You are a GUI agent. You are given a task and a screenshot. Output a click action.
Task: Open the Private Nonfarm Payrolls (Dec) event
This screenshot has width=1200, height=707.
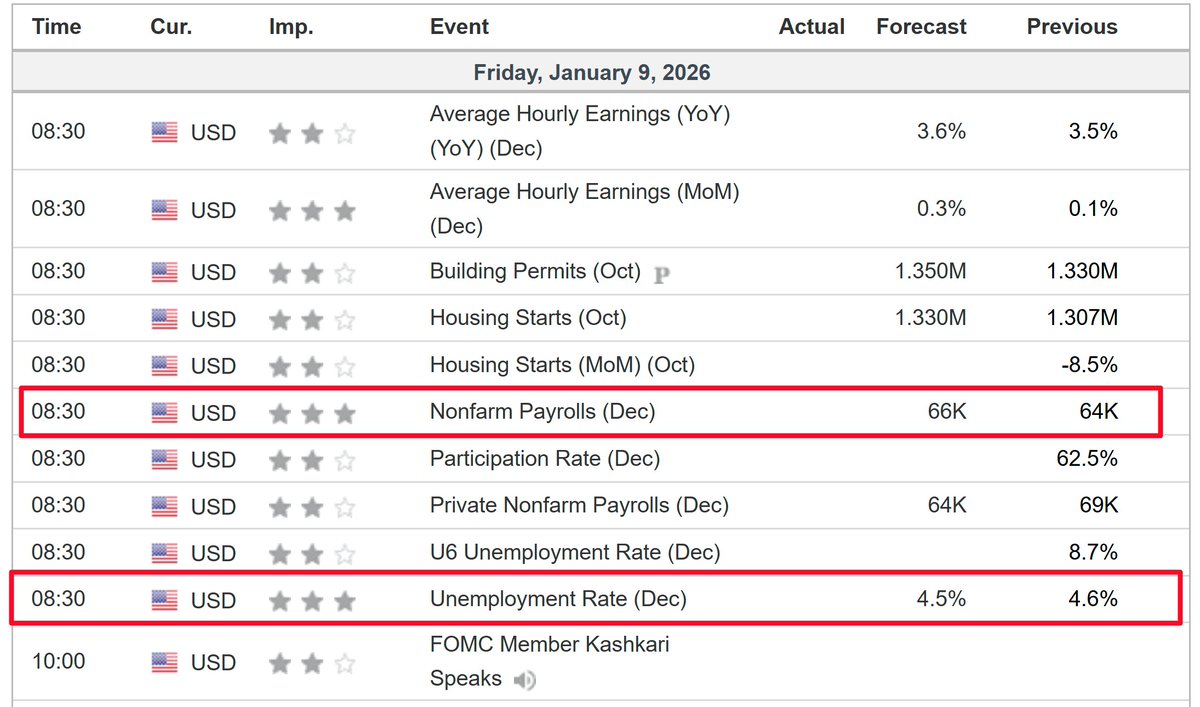point(579,505)
